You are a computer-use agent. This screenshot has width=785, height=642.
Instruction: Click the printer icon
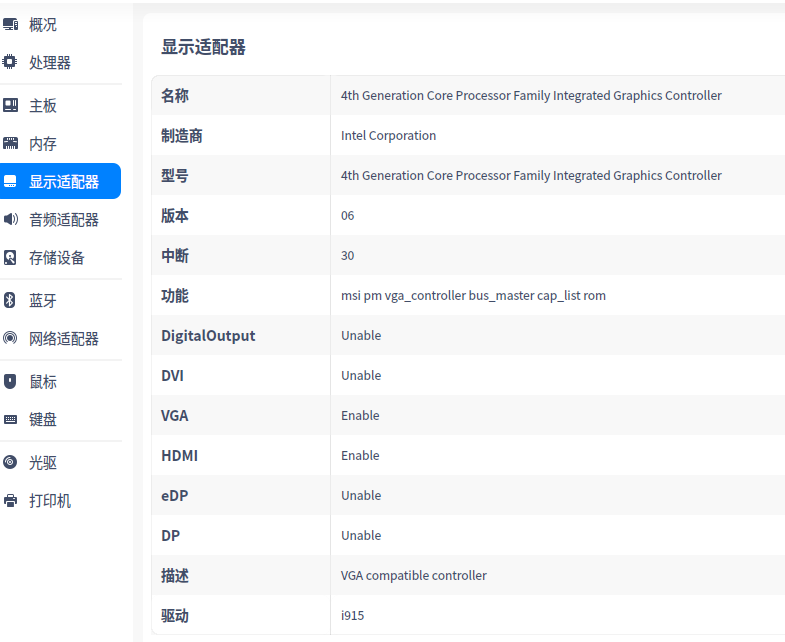[10, 500]
